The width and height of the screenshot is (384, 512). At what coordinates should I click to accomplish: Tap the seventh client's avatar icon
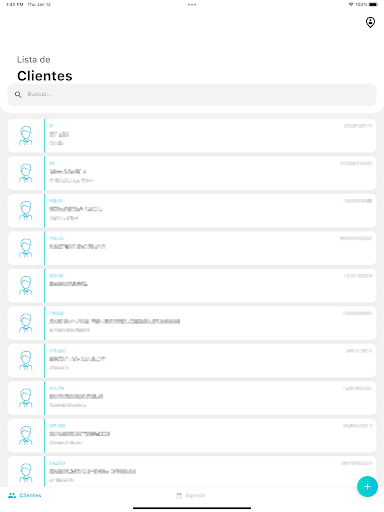tap(26, 360)
